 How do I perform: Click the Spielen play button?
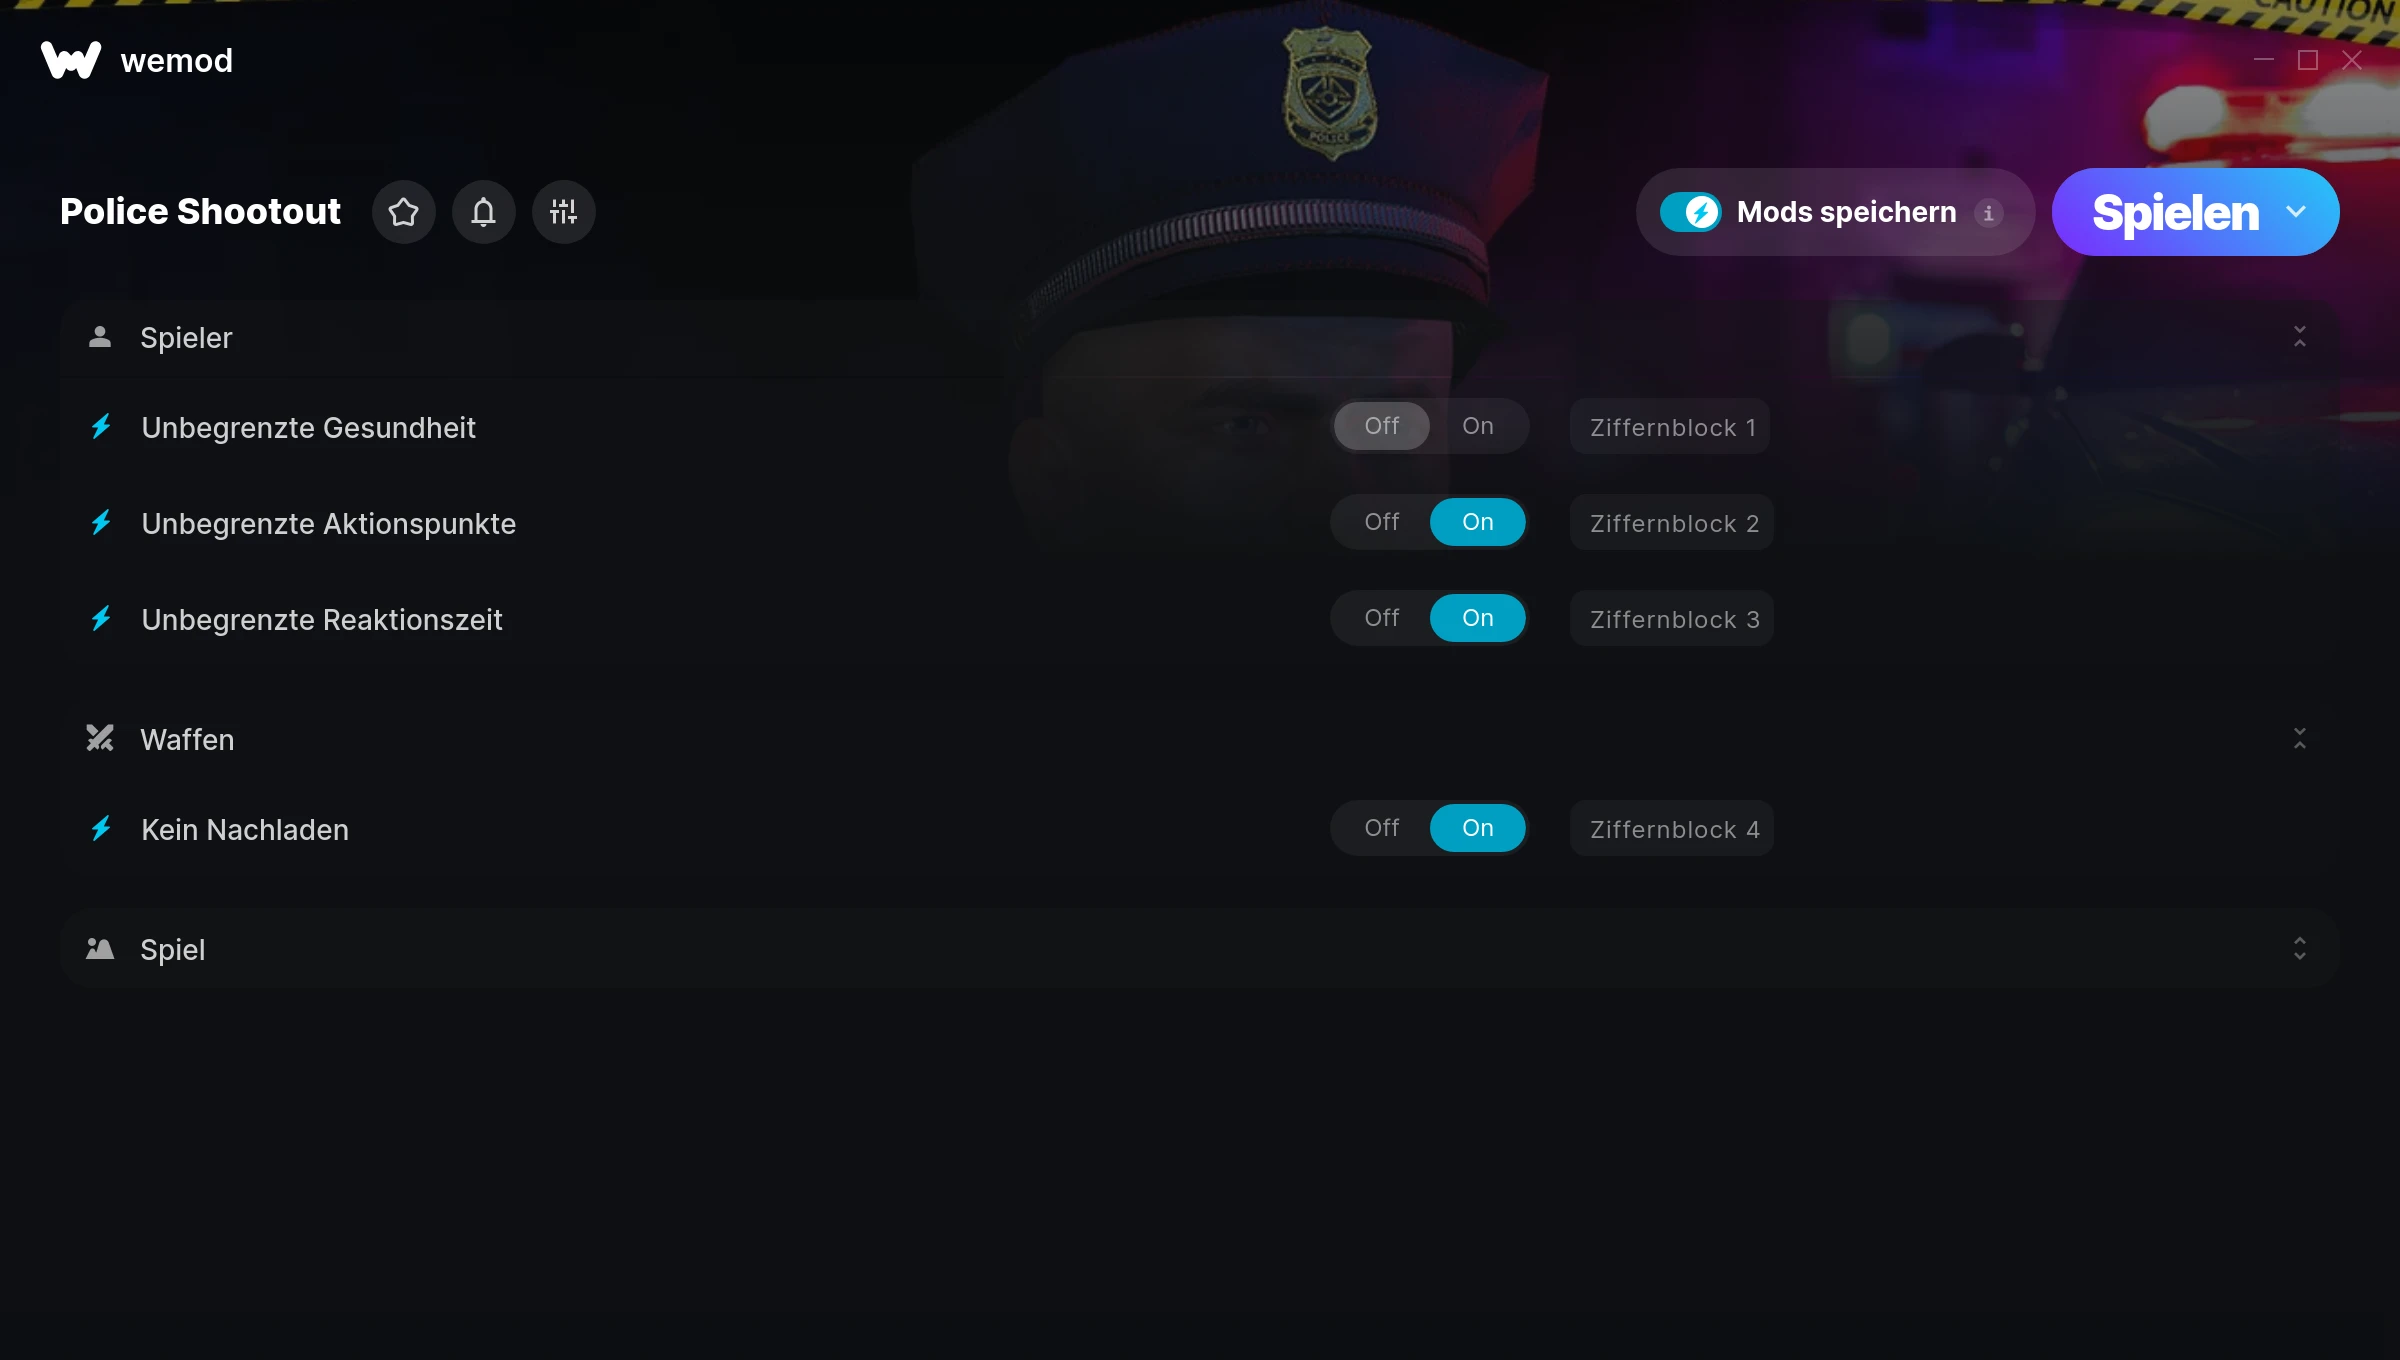tap(2175, 212)
